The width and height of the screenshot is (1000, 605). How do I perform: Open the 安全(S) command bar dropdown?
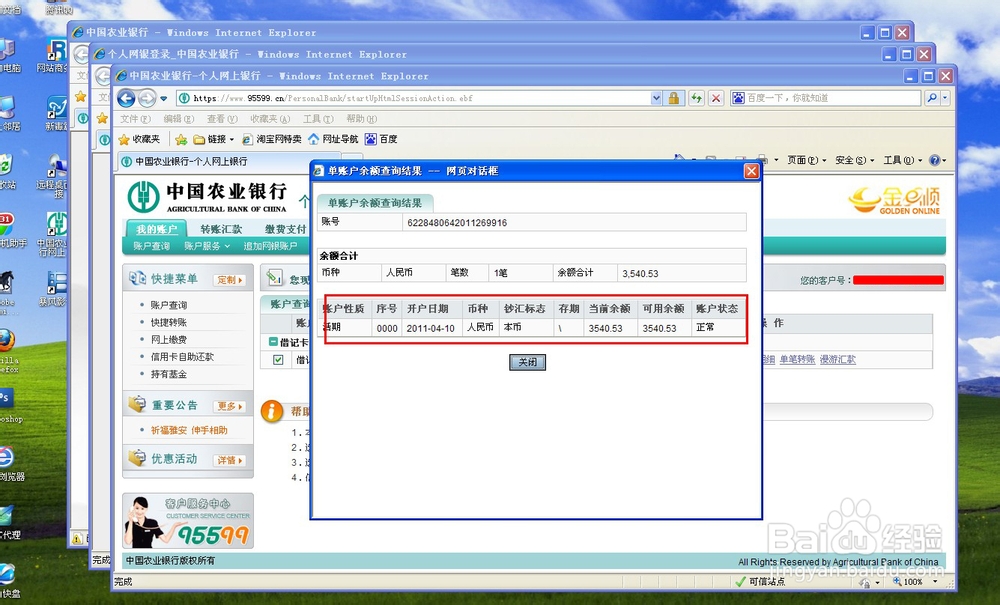[x=855, y=160]
